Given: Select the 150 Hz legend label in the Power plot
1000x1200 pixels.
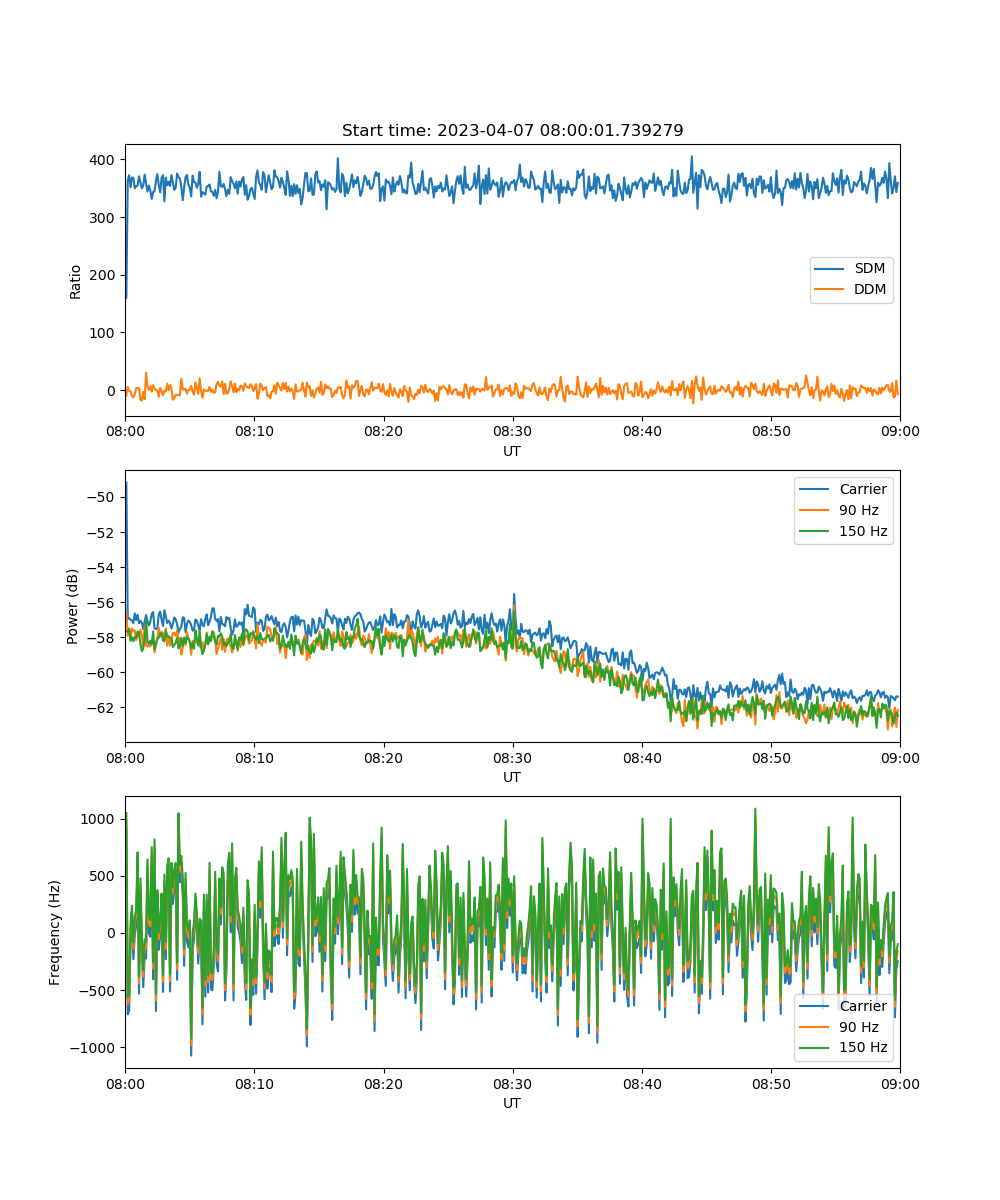Looking at the screenshot, I should 863,532.
